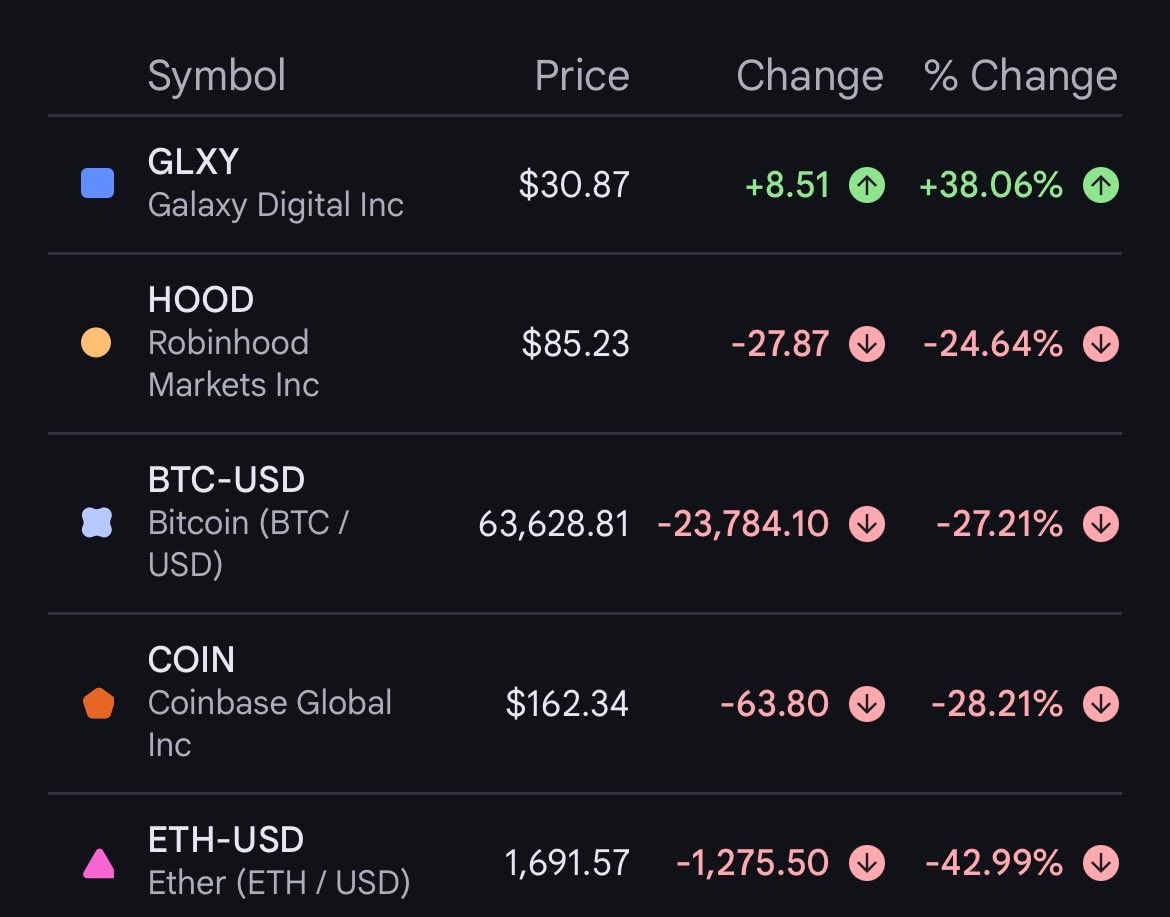Select the Bitcoin price 63,628.81

click(x=554, y=524)
